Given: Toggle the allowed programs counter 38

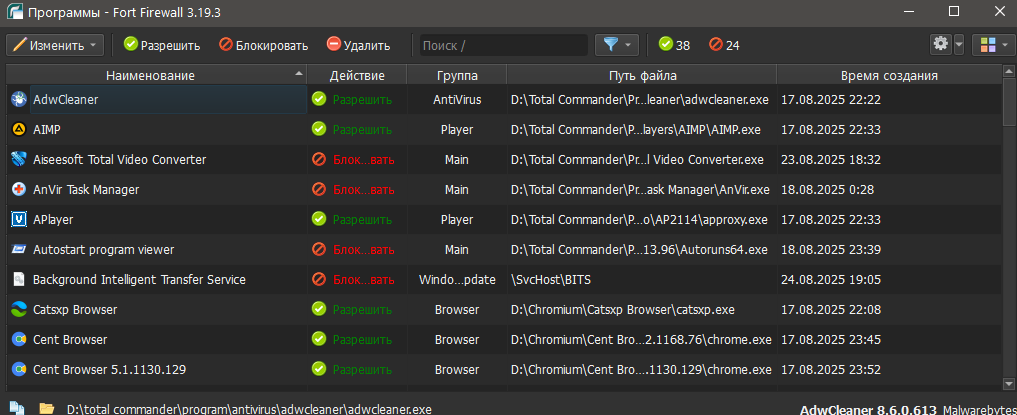Looking at the screenshot, I should click(675, 45).
